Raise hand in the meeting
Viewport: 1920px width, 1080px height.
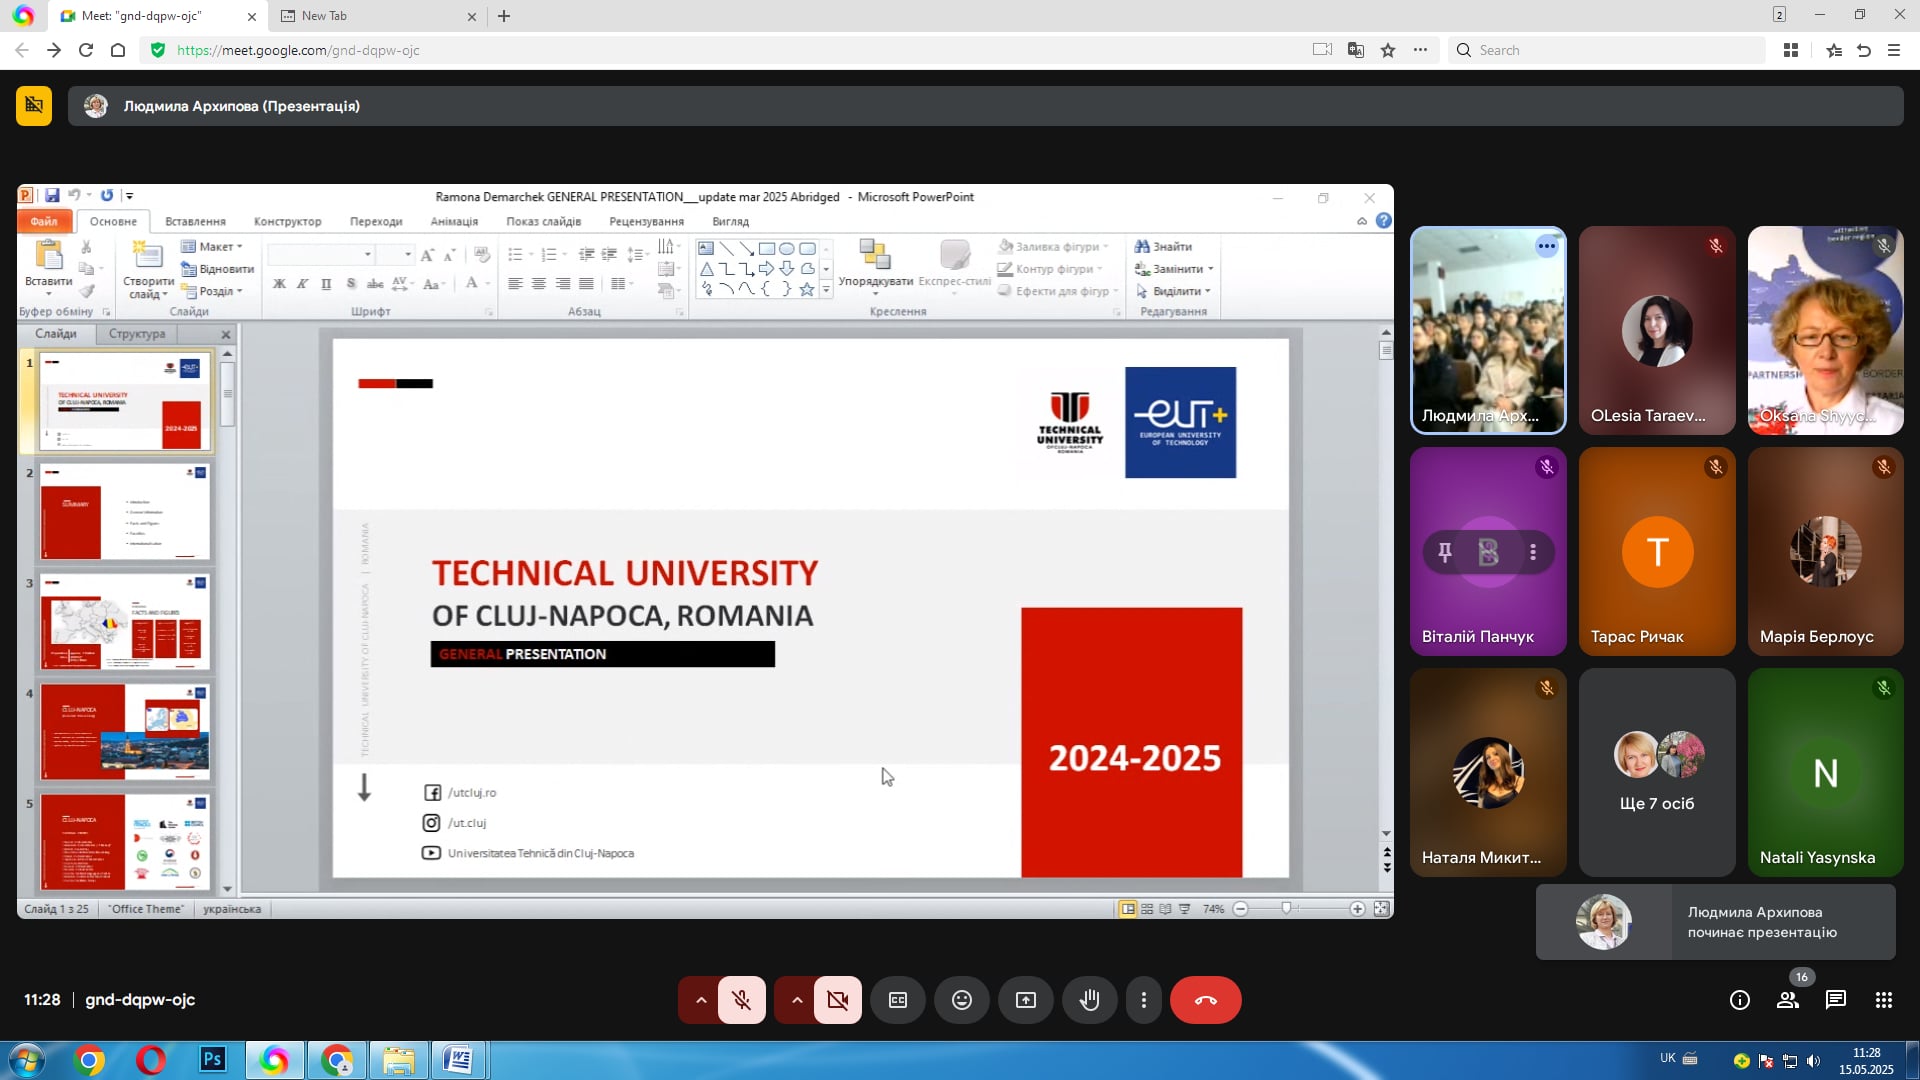[x=1090, y=1000]
